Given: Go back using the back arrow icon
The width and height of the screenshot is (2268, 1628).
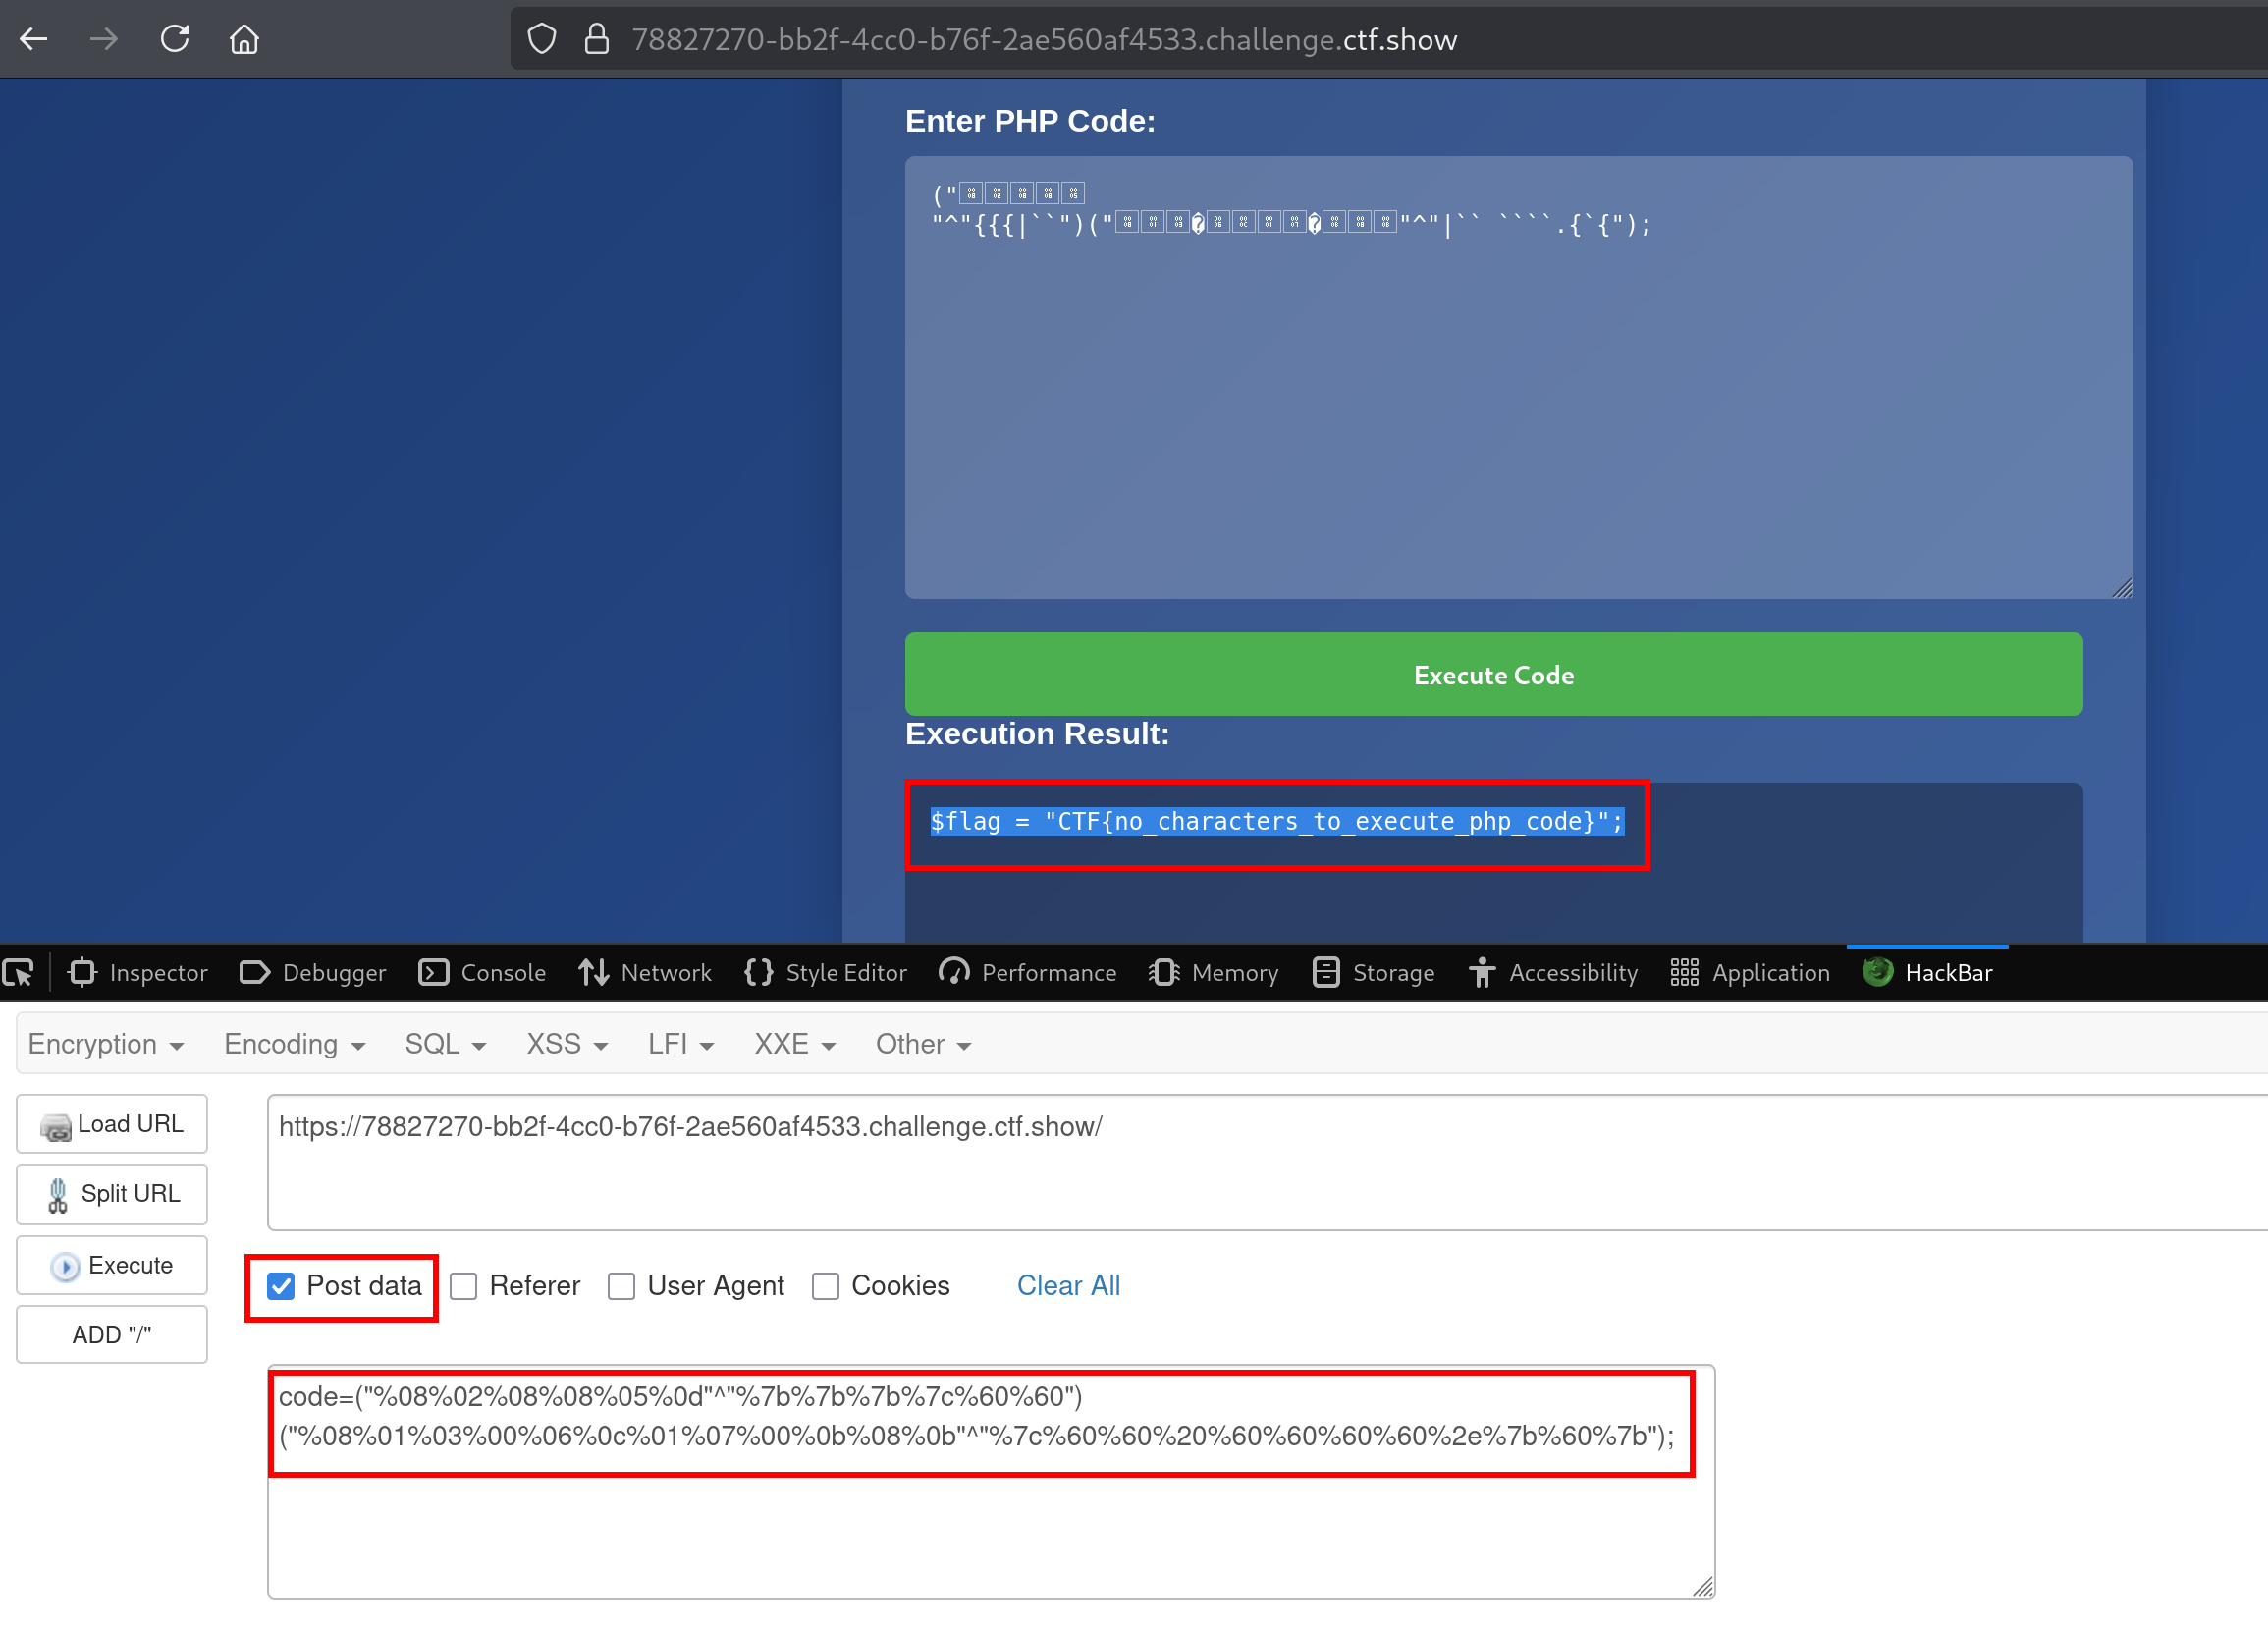Looking at the screenshot, I should coord(34,39).
